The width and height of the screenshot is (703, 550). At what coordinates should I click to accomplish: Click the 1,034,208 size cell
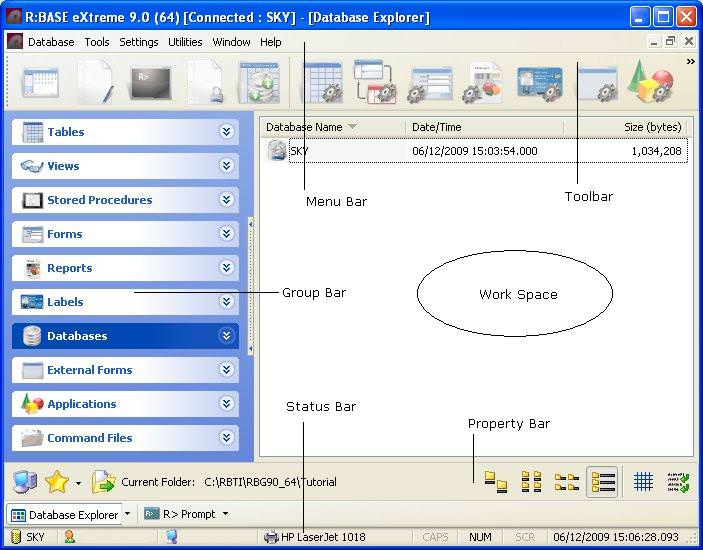pyautogui.click(x=656, y=151)
